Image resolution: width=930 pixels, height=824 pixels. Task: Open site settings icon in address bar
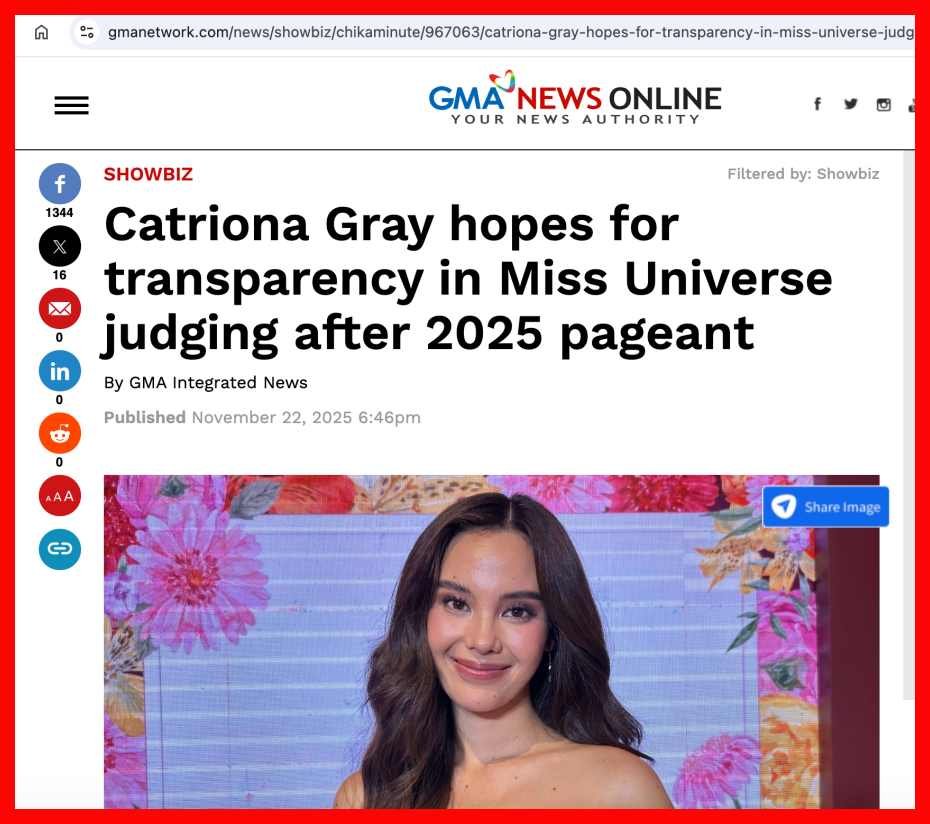87,32
